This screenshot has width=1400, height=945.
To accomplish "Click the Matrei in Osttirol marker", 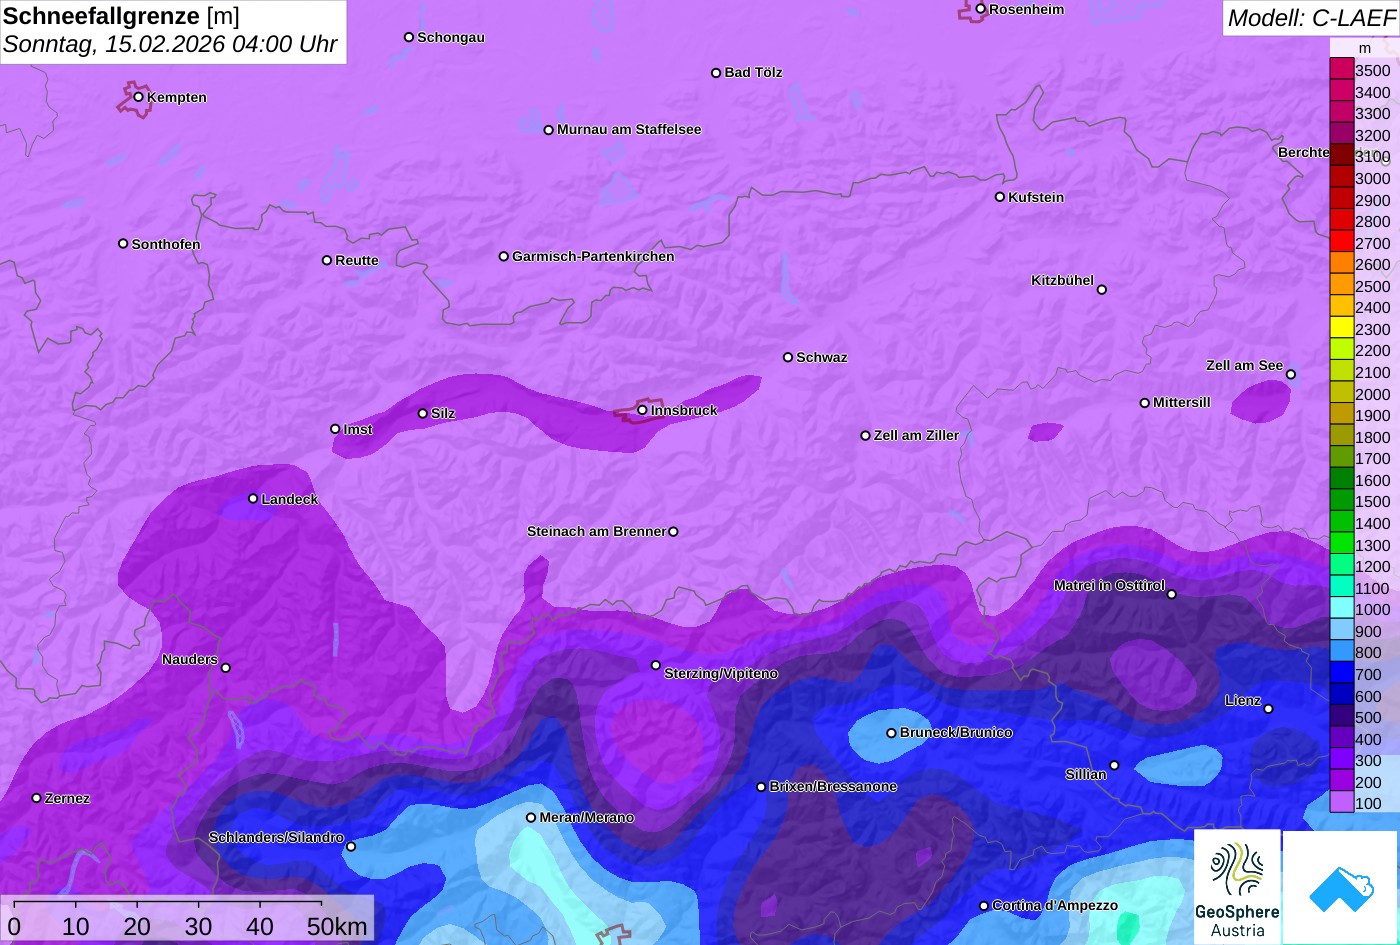I will point(1172,594).
